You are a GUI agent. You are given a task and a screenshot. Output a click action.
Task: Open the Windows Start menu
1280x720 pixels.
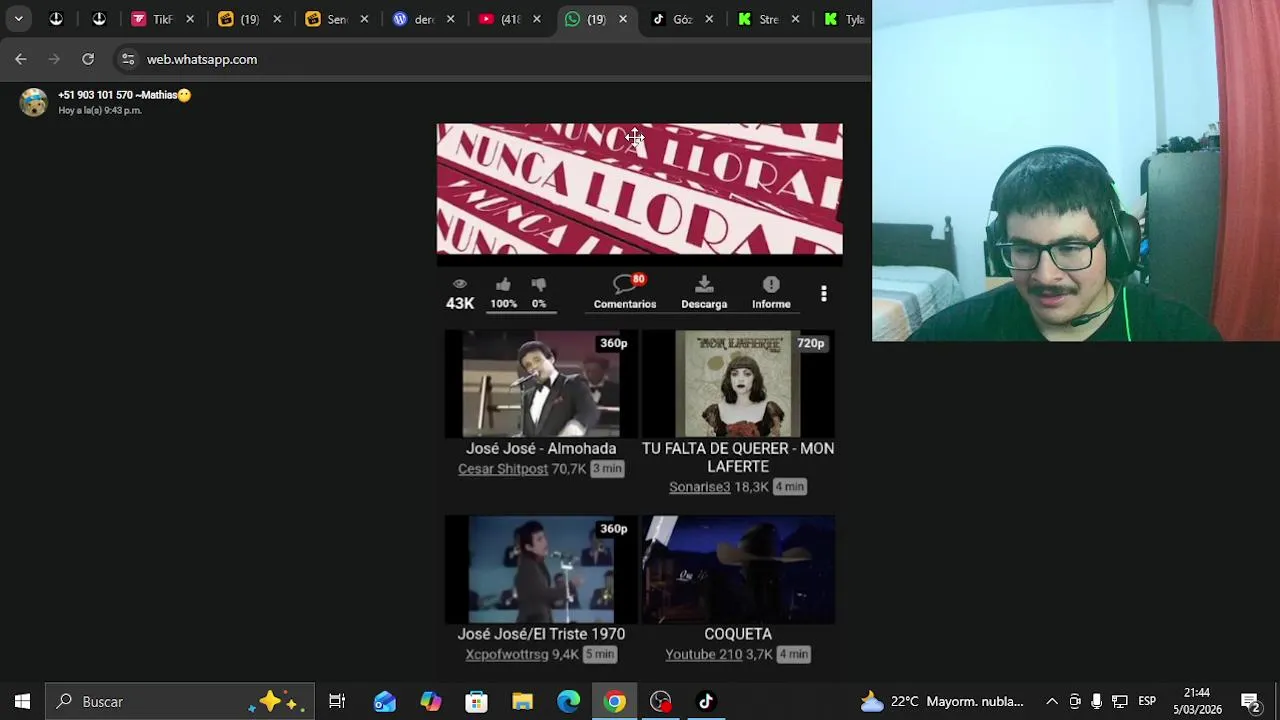point(22,701)
